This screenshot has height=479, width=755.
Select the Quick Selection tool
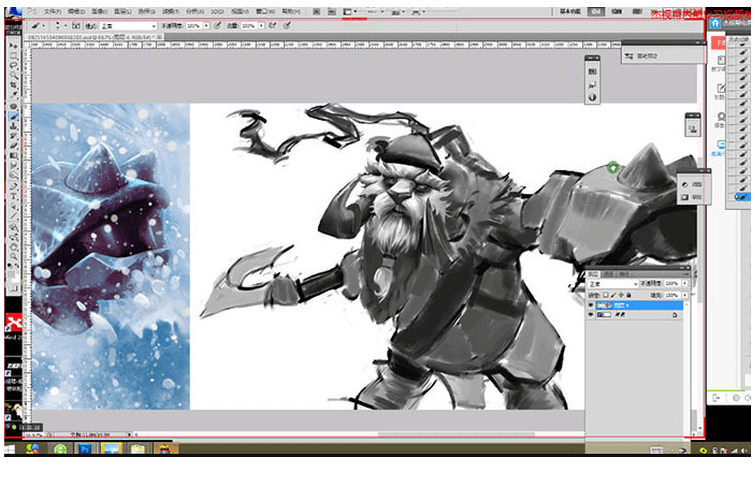click(13, 75)
